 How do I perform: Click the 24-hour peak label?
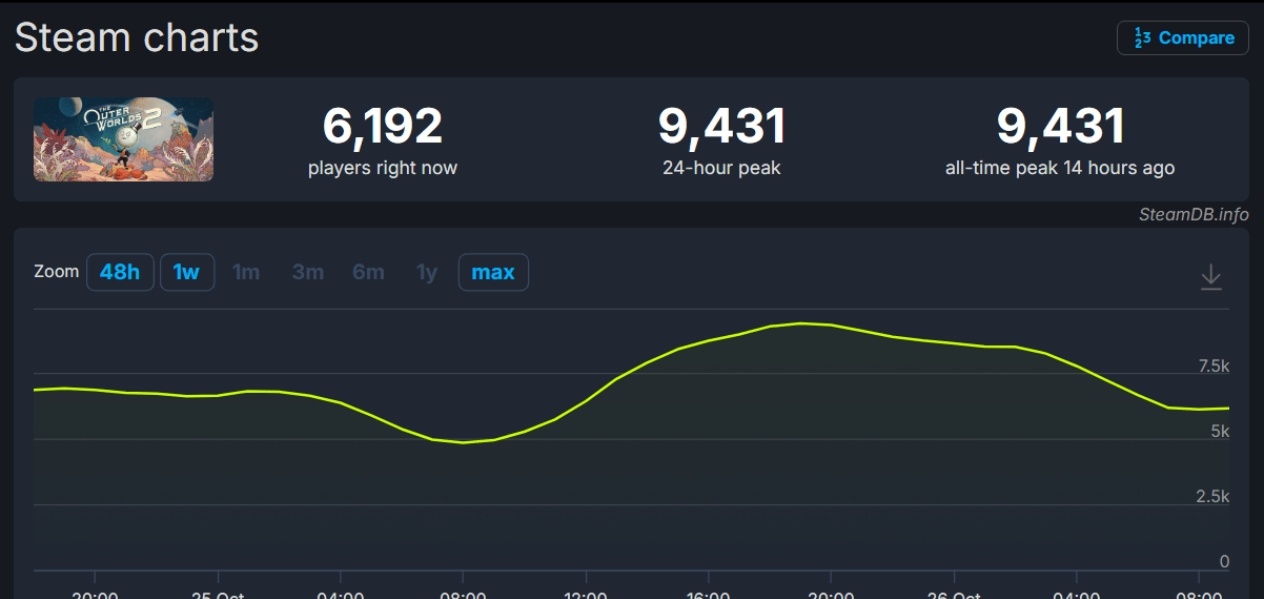point(722,168)
